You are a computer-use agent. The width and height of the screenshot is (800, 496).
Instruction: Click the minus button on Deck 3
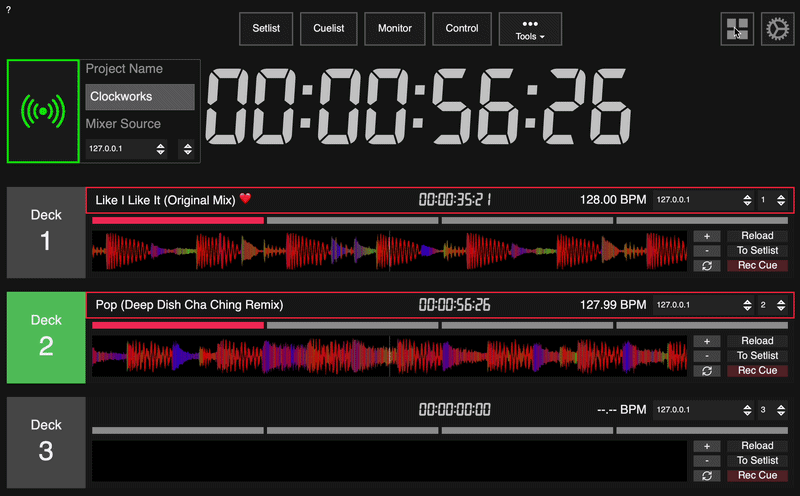coord(707,461)
